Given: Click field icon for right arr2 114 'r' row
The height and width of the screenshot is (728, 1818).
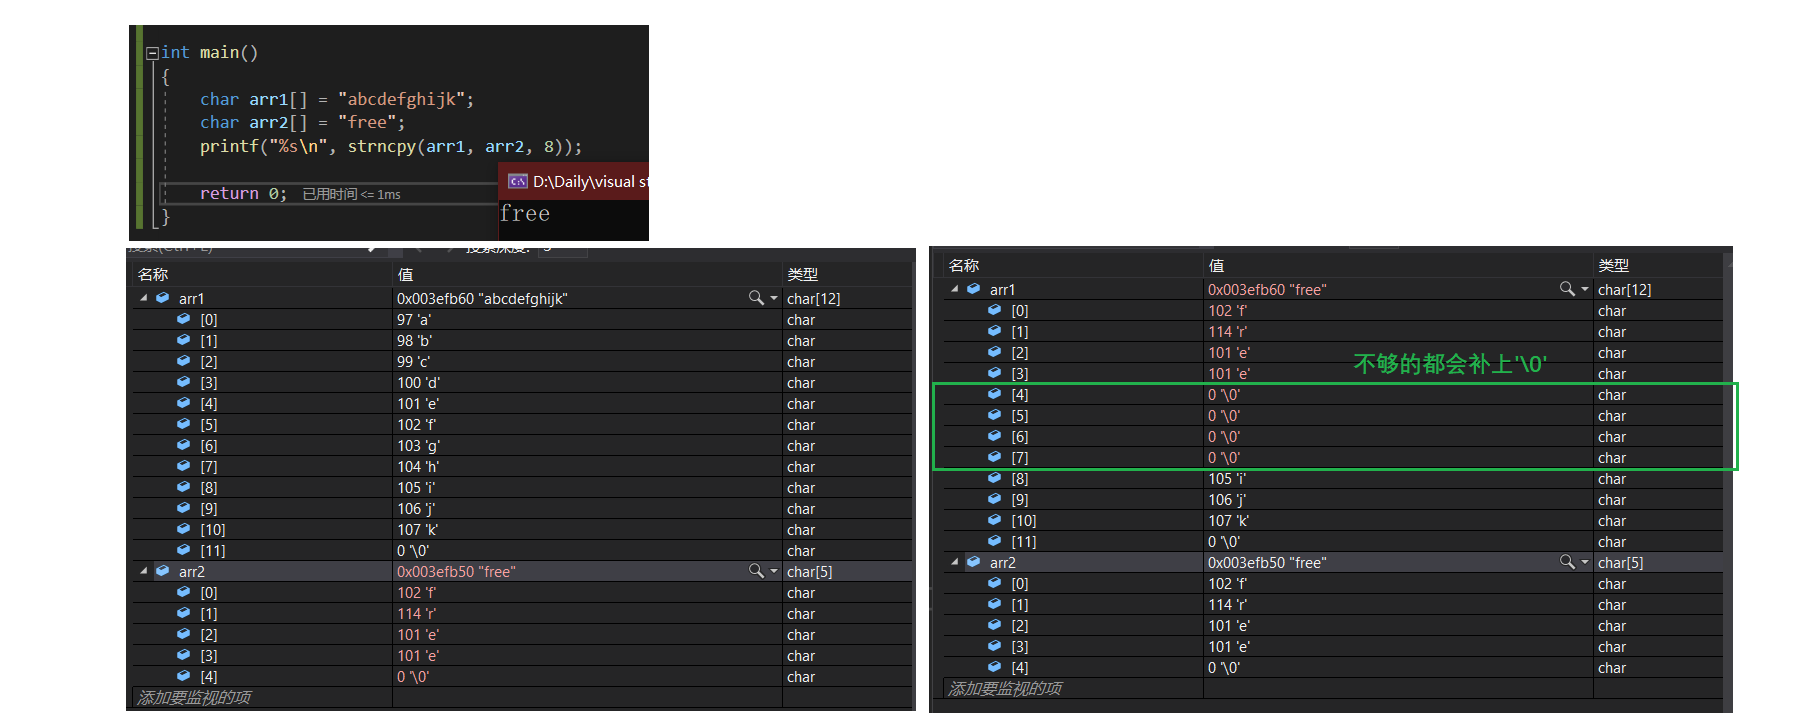Looking at the screenshot, I should pos(994,604).
